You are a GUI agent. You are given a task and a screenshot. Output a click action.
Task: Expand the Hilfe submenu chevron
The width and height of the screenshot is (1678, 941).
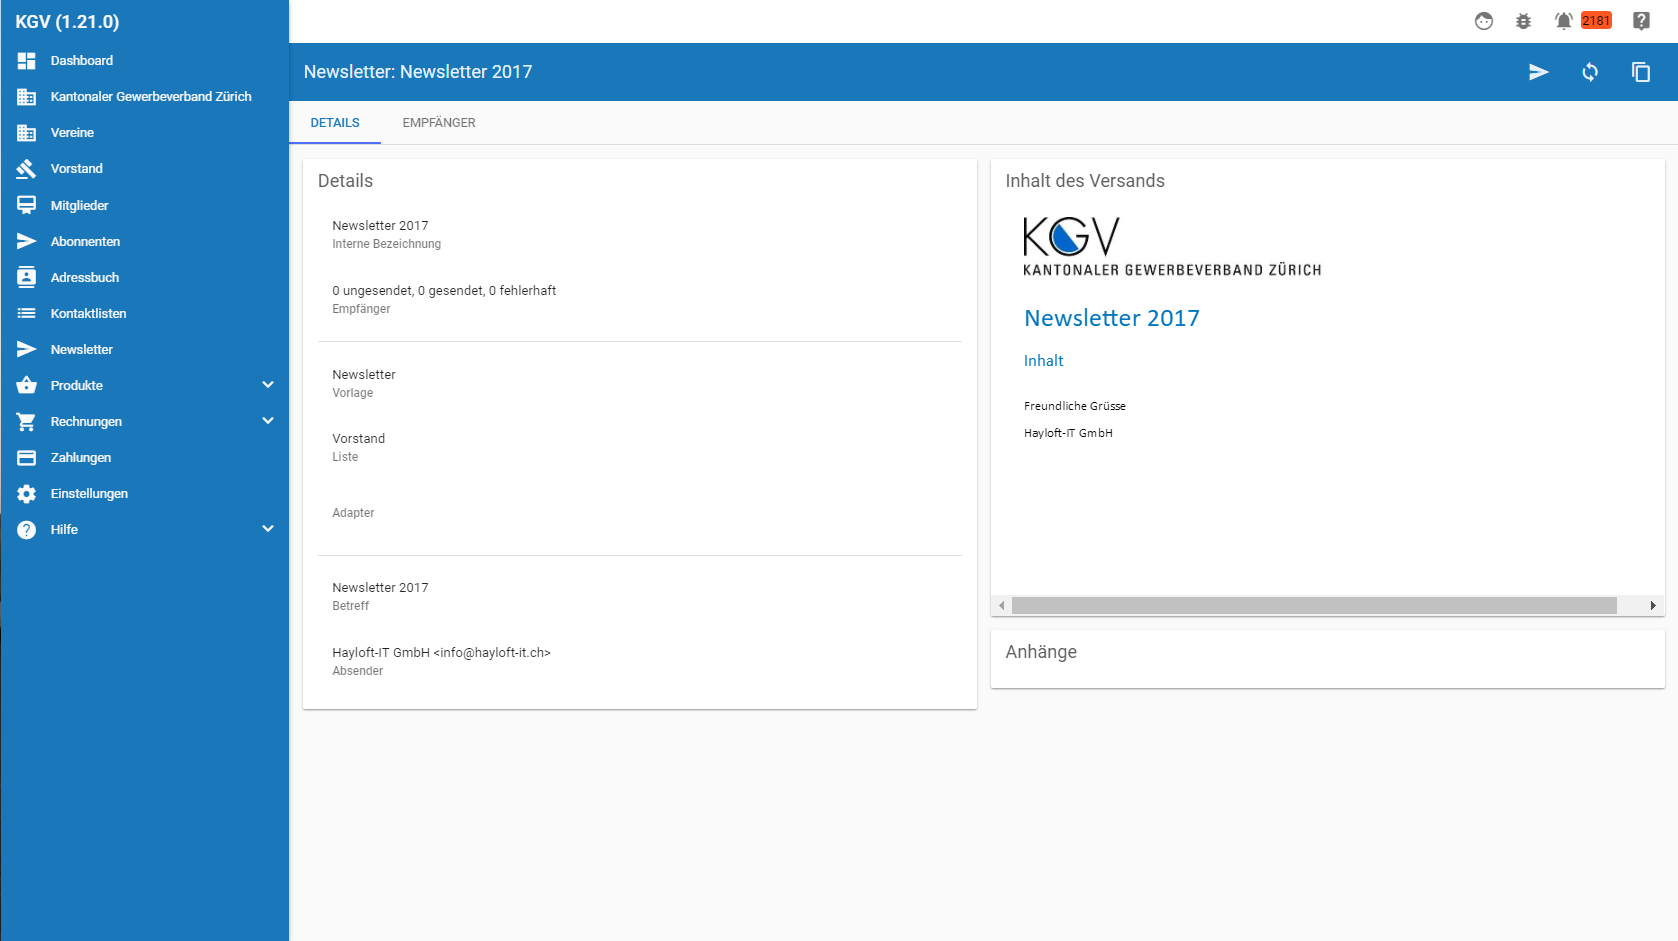[x=268, y=529]
